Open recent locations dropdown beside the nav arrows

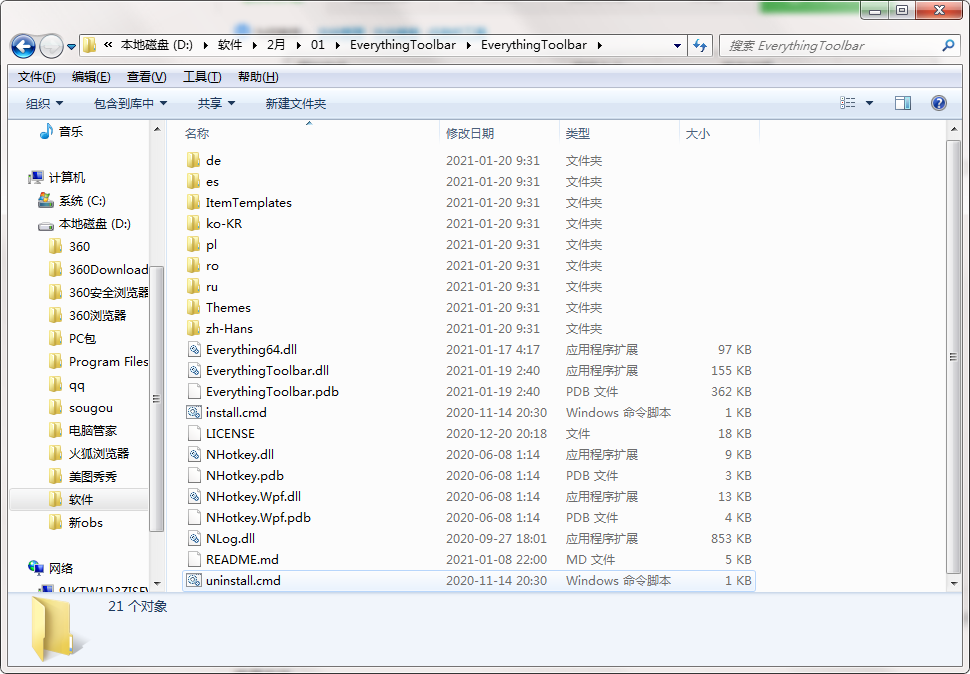click(71, 46)
